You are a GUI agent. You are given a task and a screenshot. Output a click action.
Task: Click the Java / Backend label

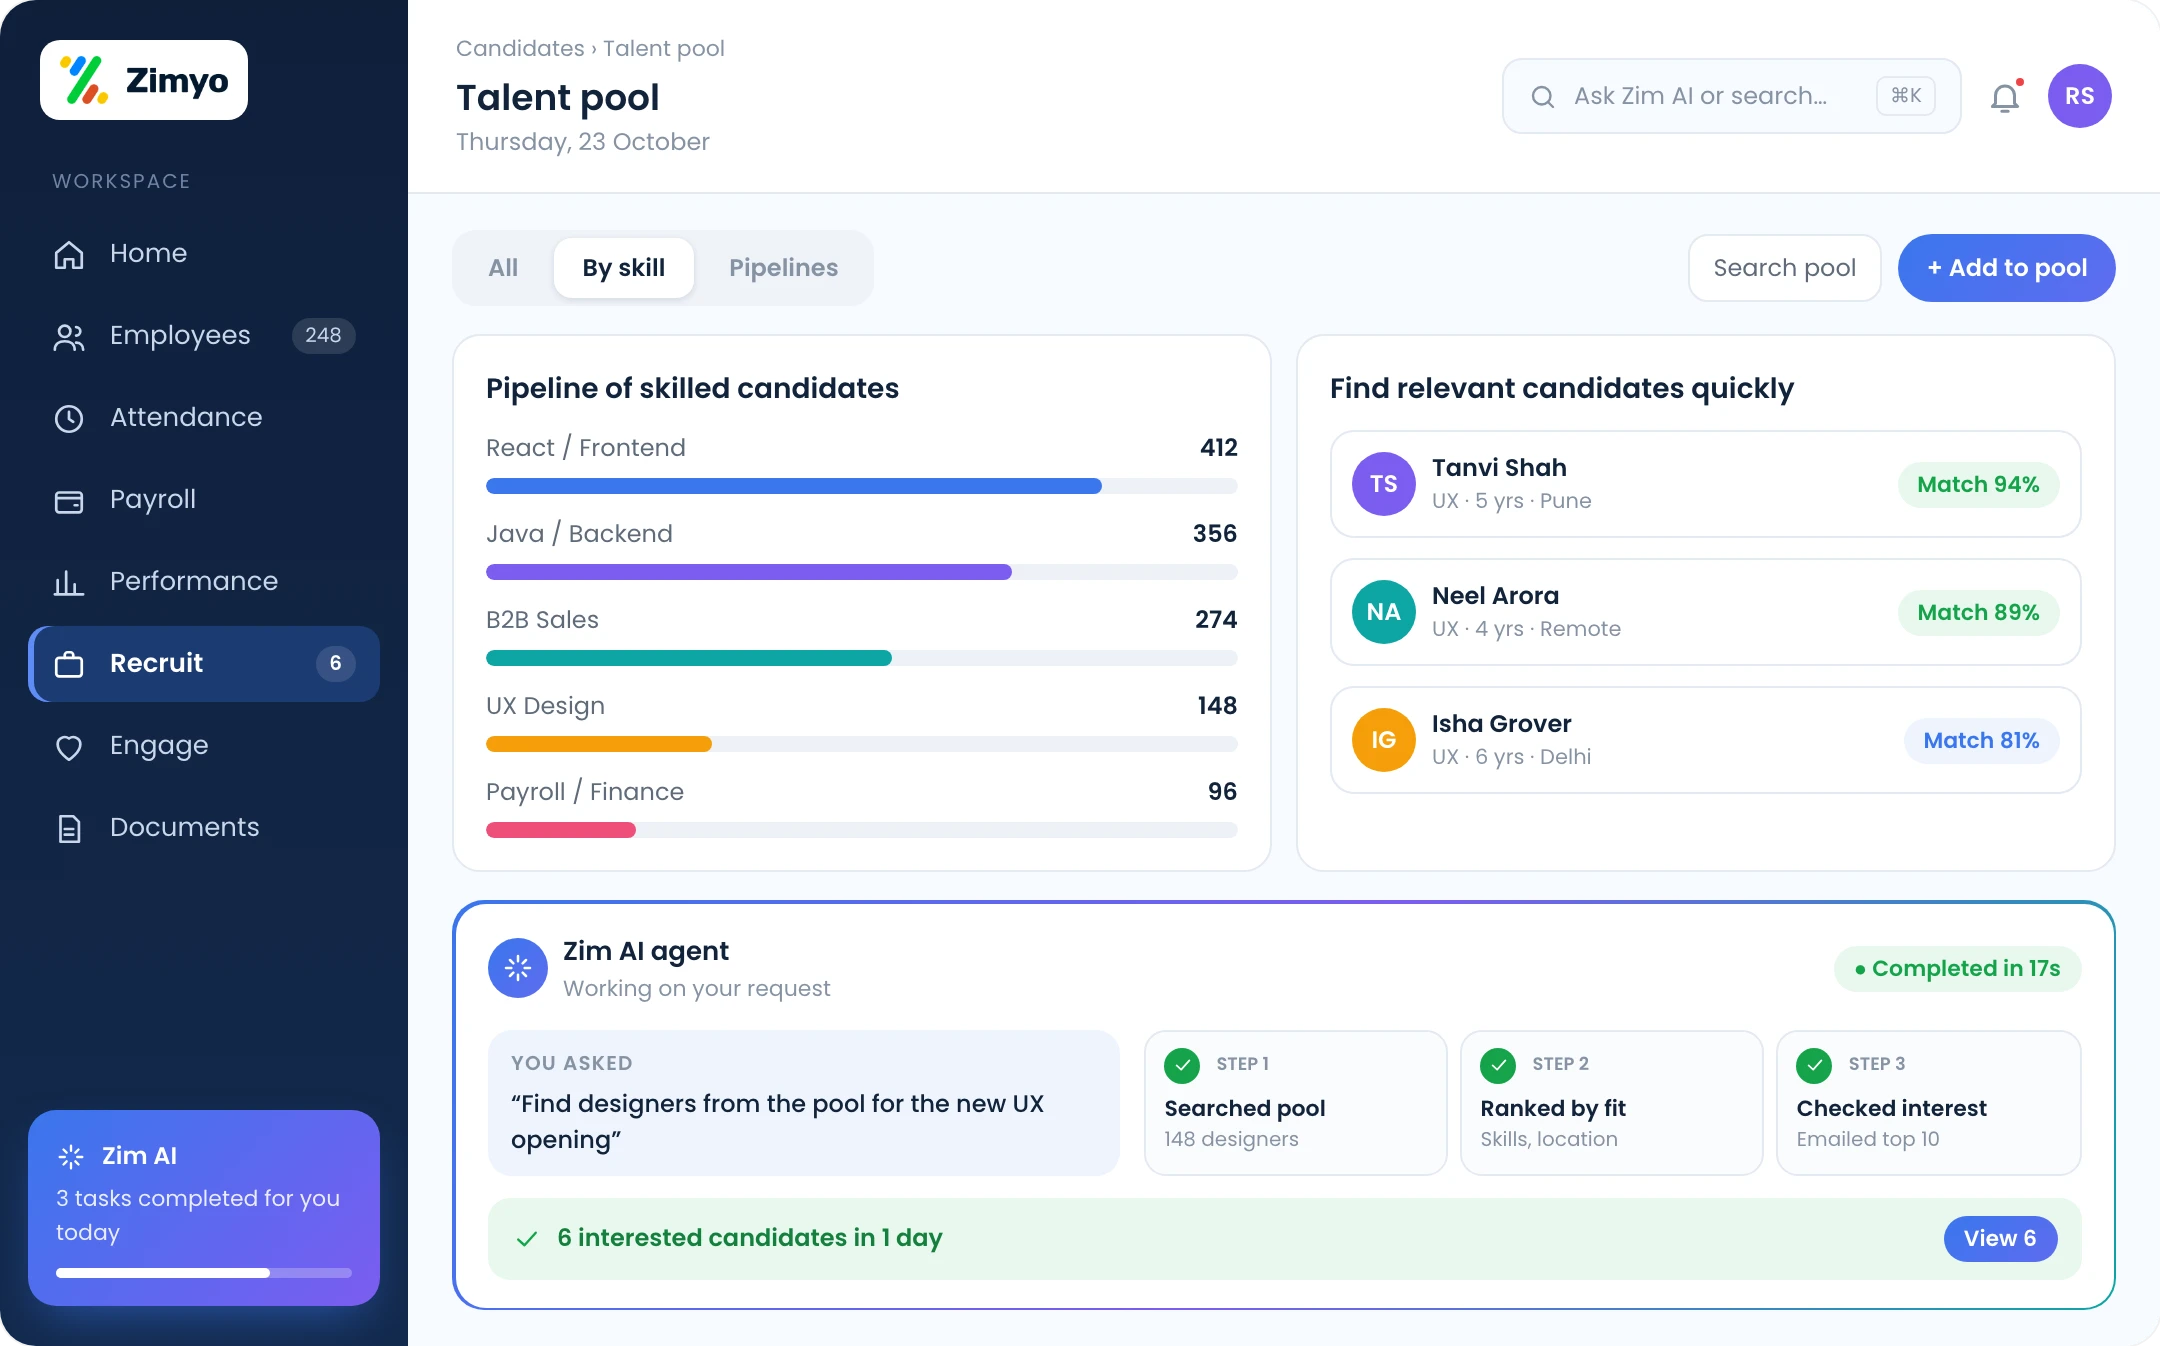(x=579, y=534)
